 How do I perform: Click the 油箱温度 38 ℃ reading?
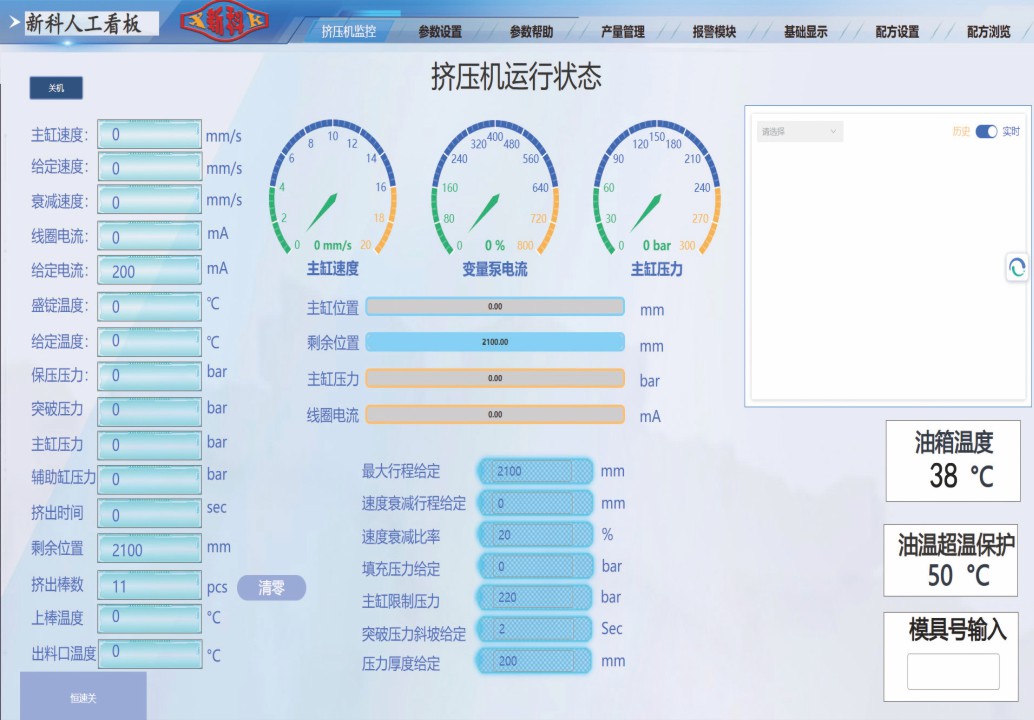point(961,475)
